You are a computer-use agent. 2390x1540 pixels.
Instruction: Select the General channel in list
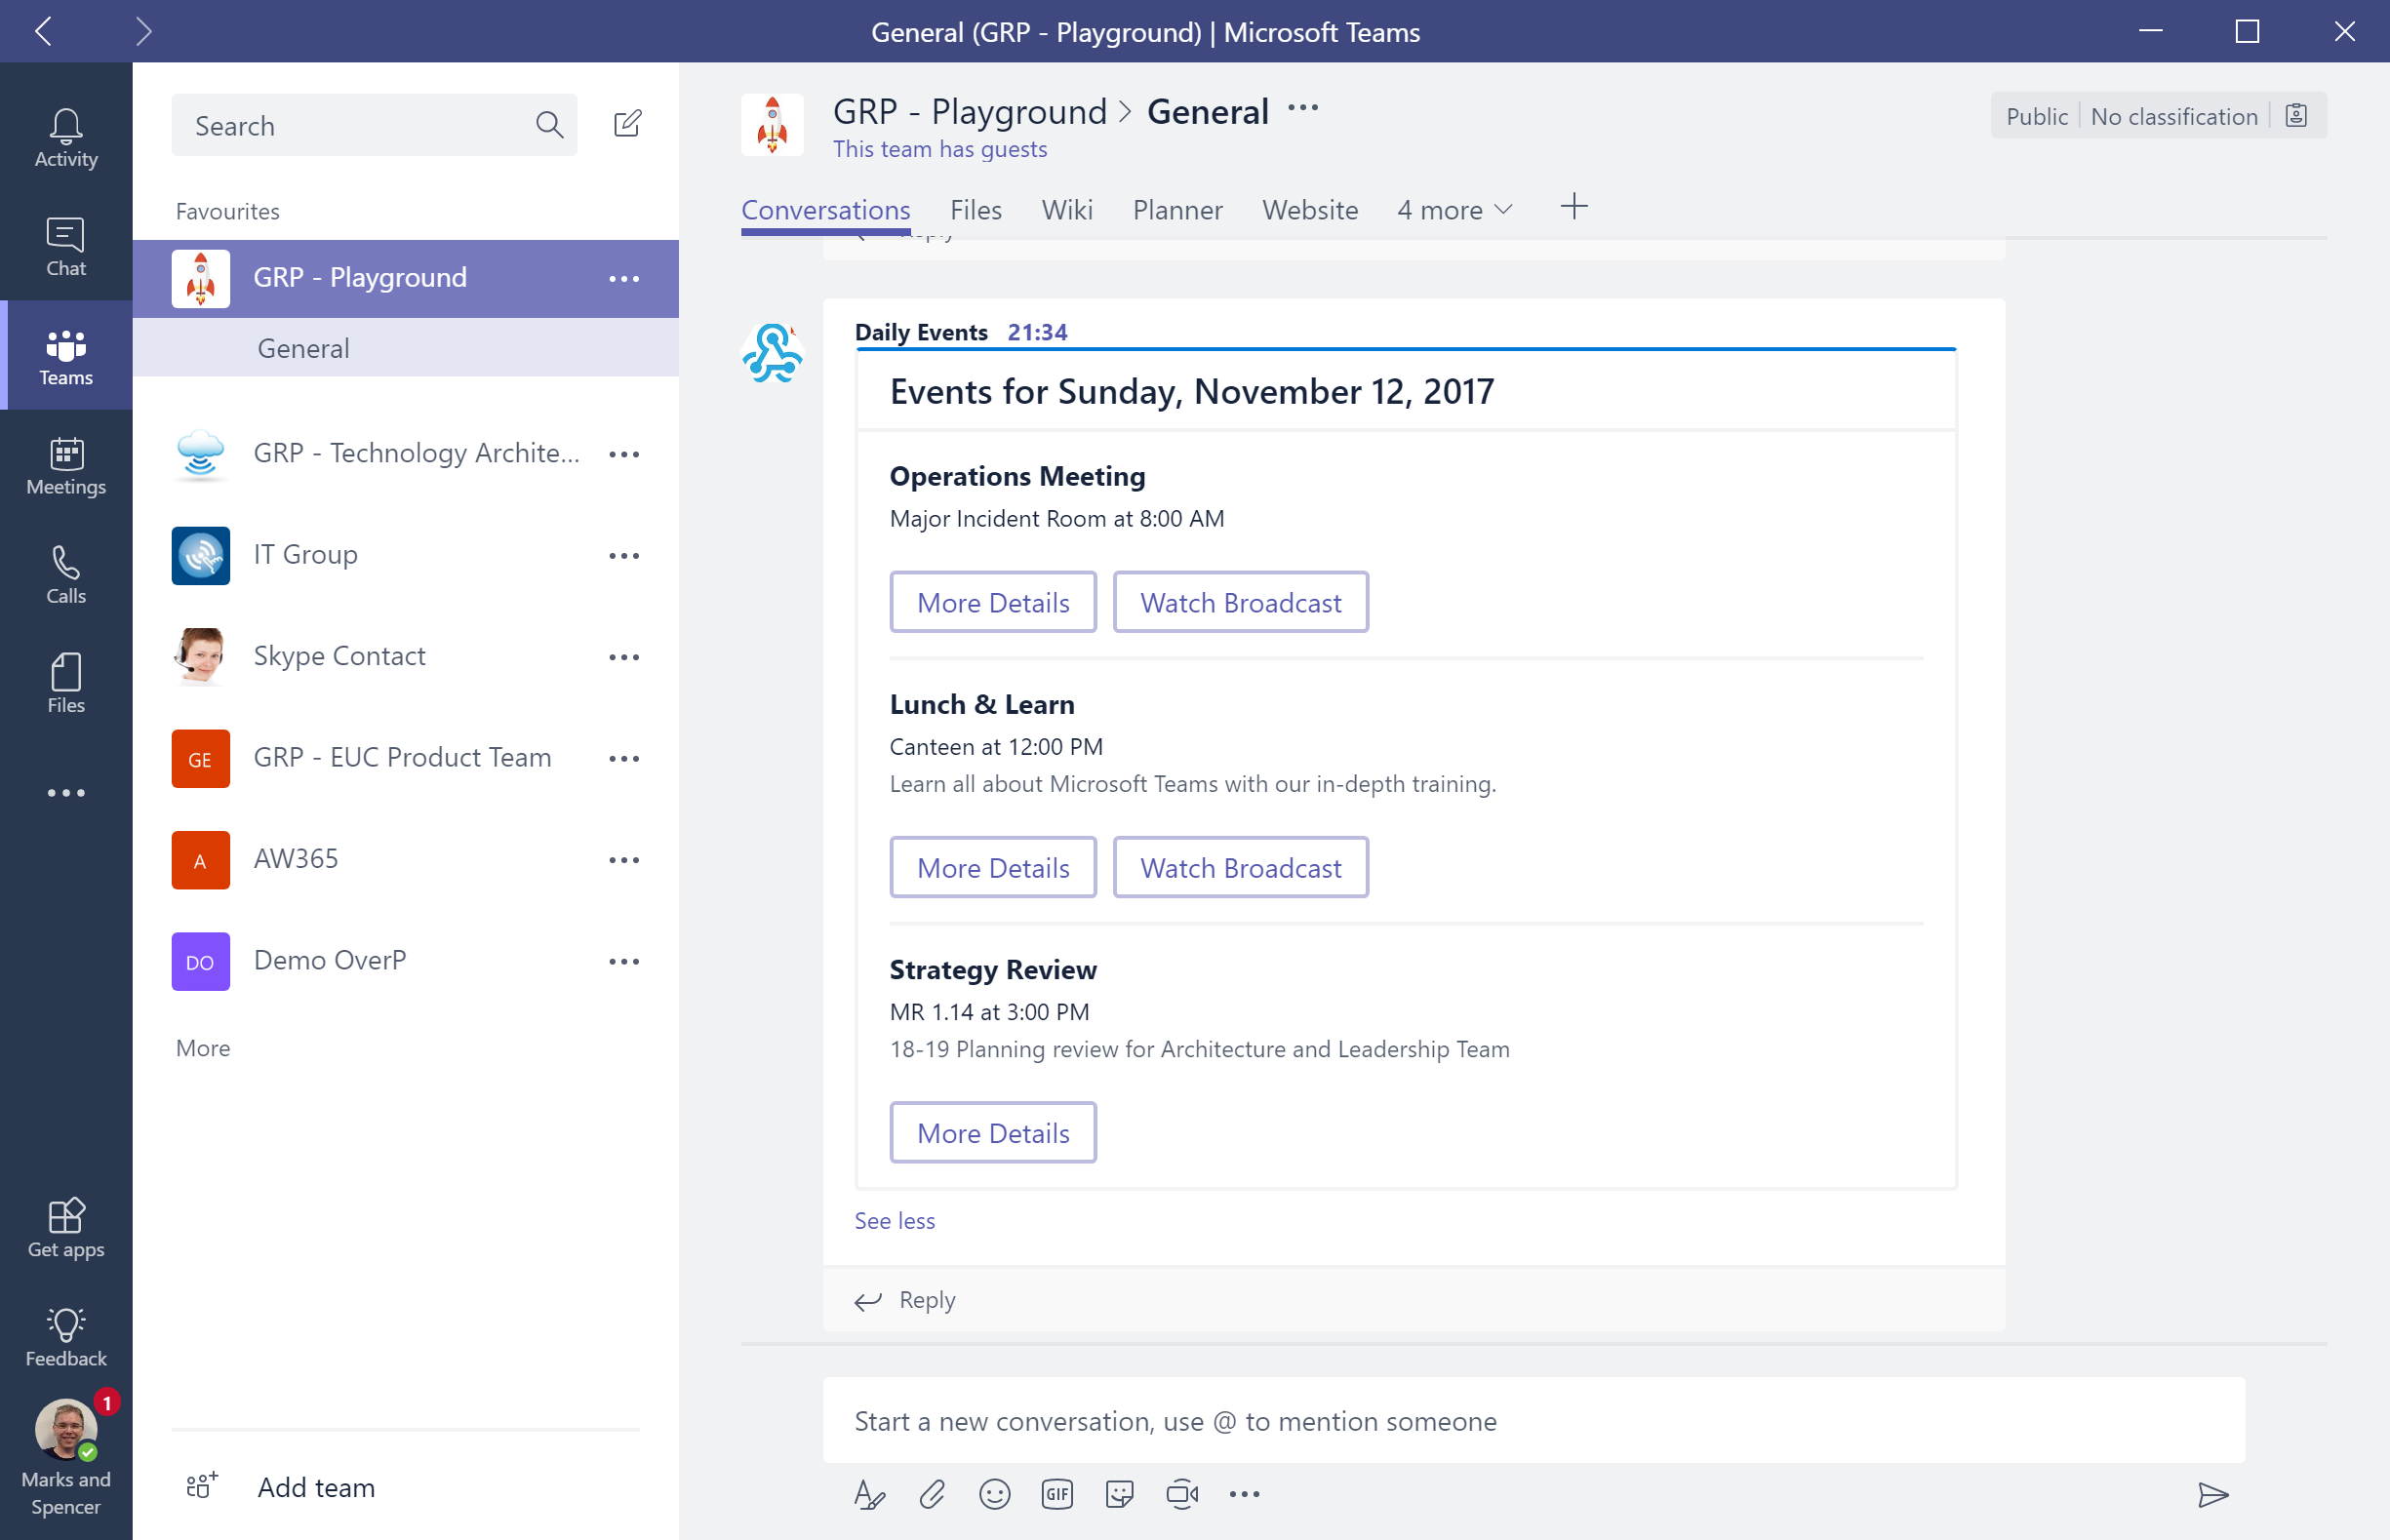[405, 348]
